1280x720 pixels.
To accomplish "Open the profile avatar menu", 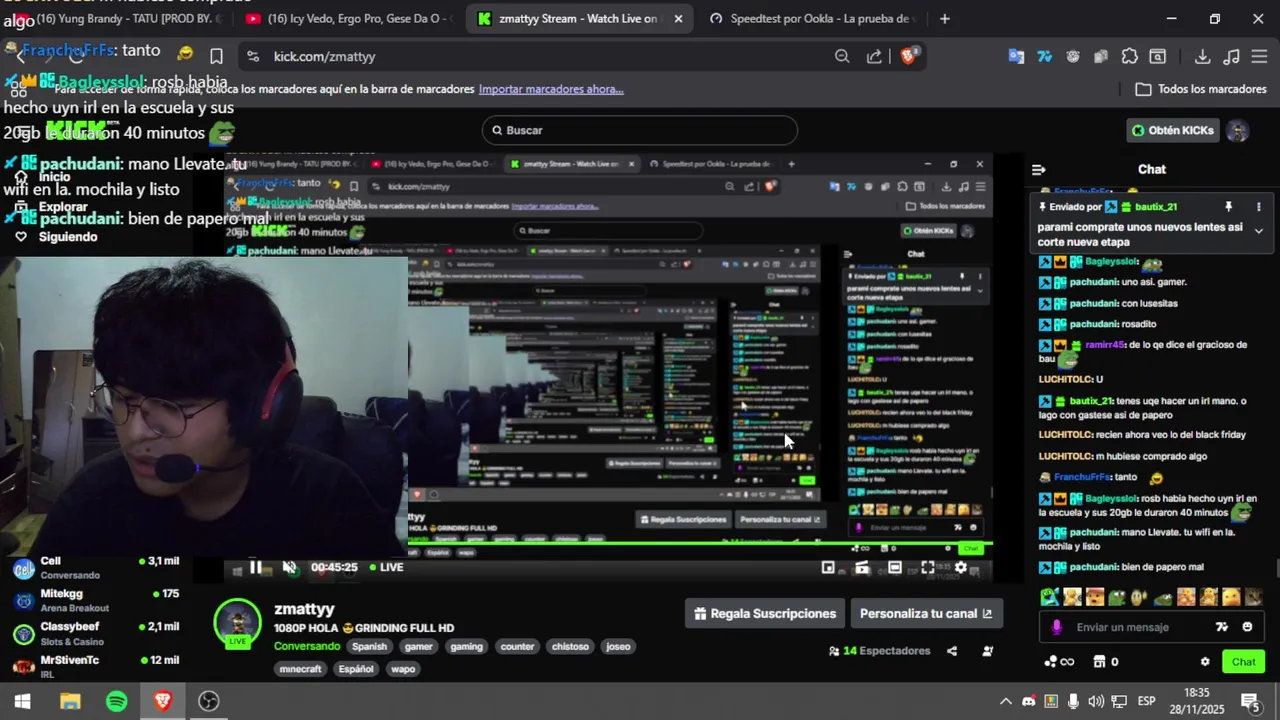I will point(1238,131).
